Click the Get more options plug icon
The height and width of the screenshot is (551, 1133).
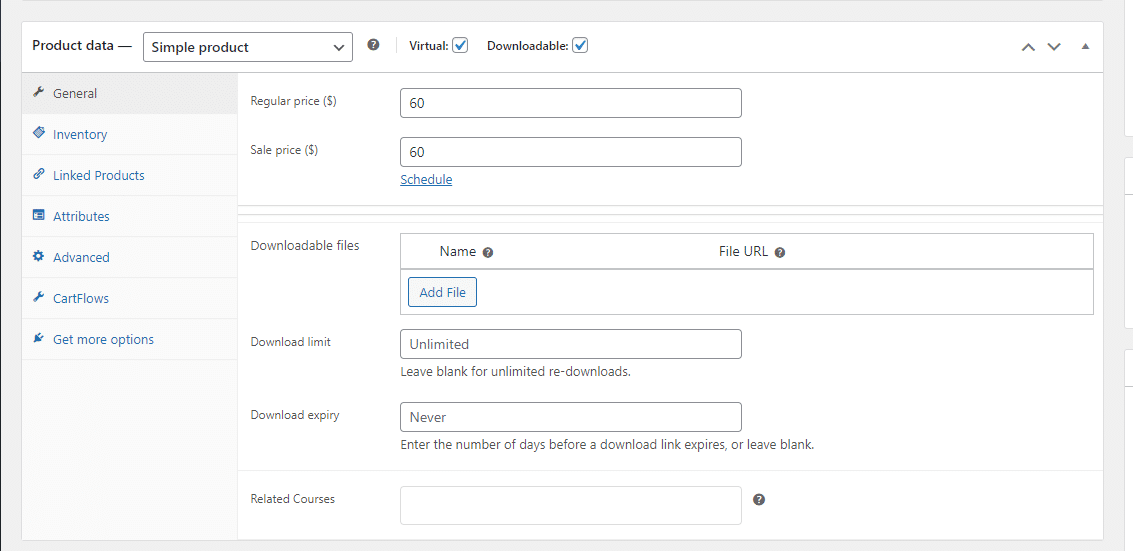(x=39, y=339)
